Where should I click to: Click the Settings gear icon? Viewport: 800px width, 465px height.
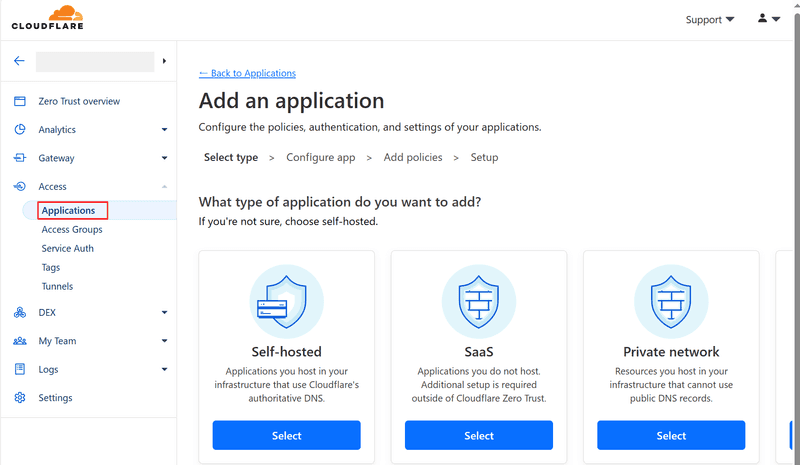point(19,398)
